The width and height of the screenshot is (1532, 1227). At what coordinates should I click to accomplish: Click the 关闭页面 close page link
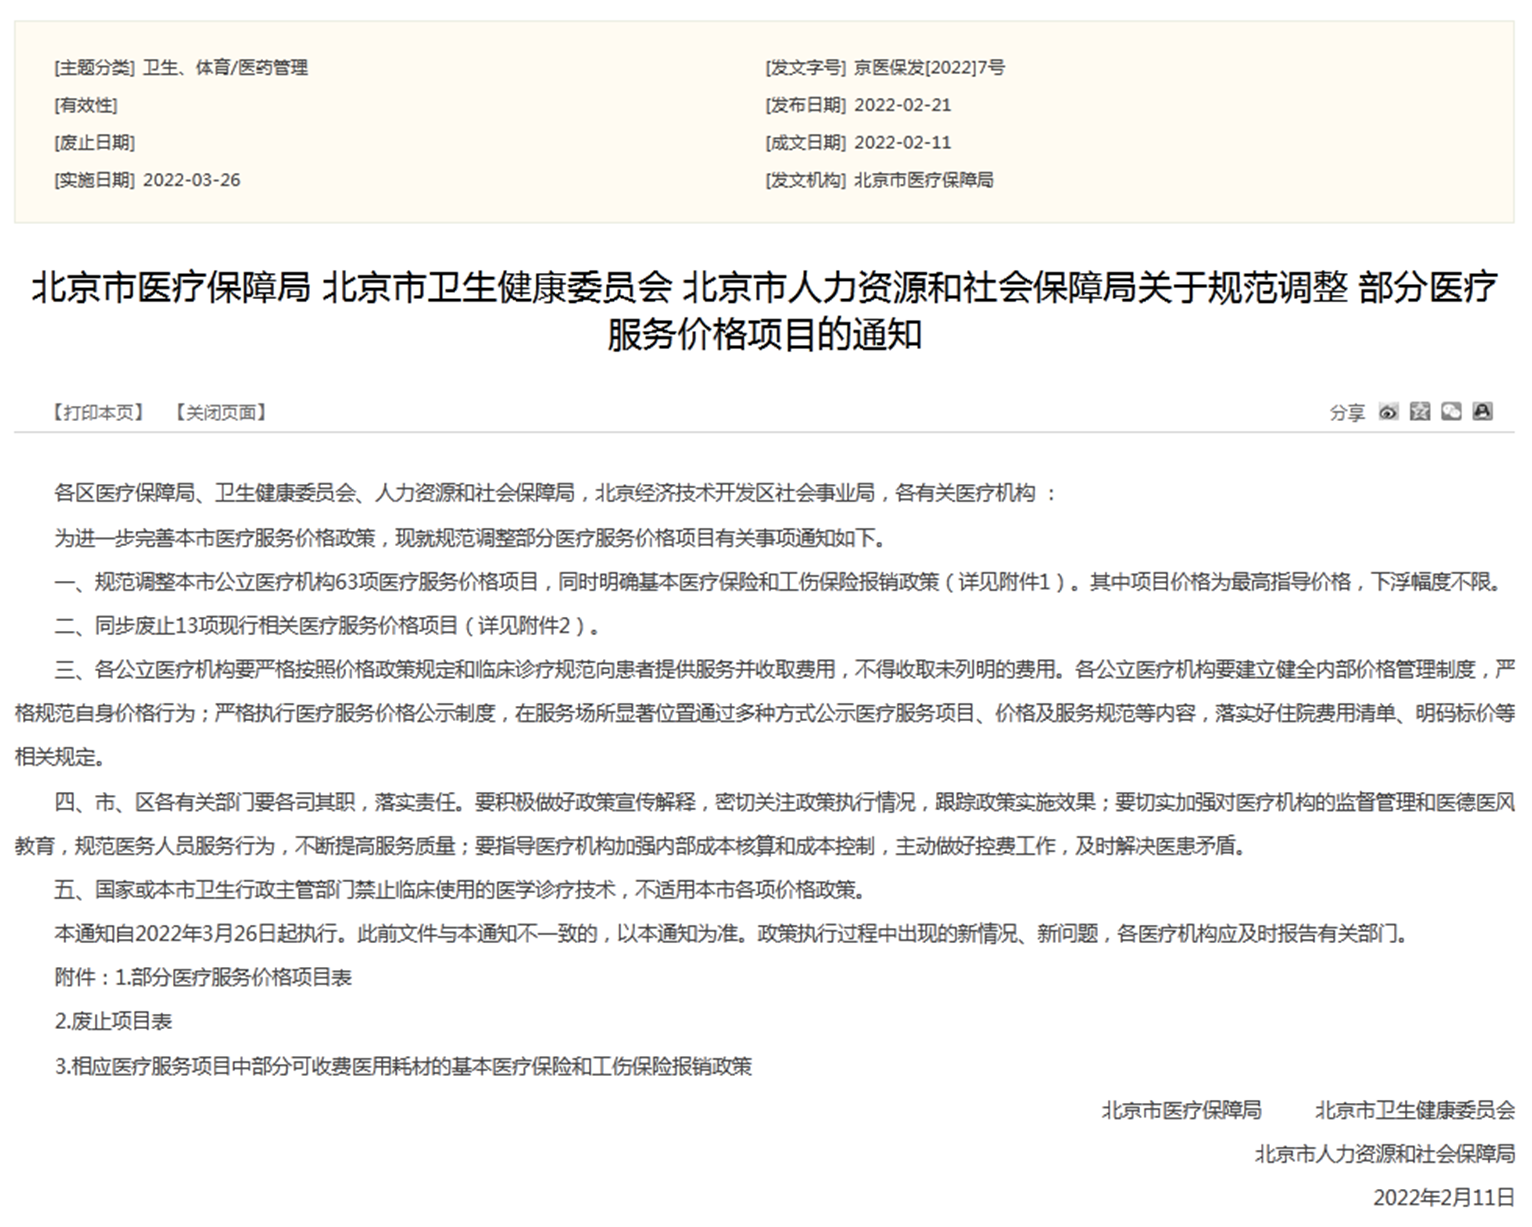(221, 412)
